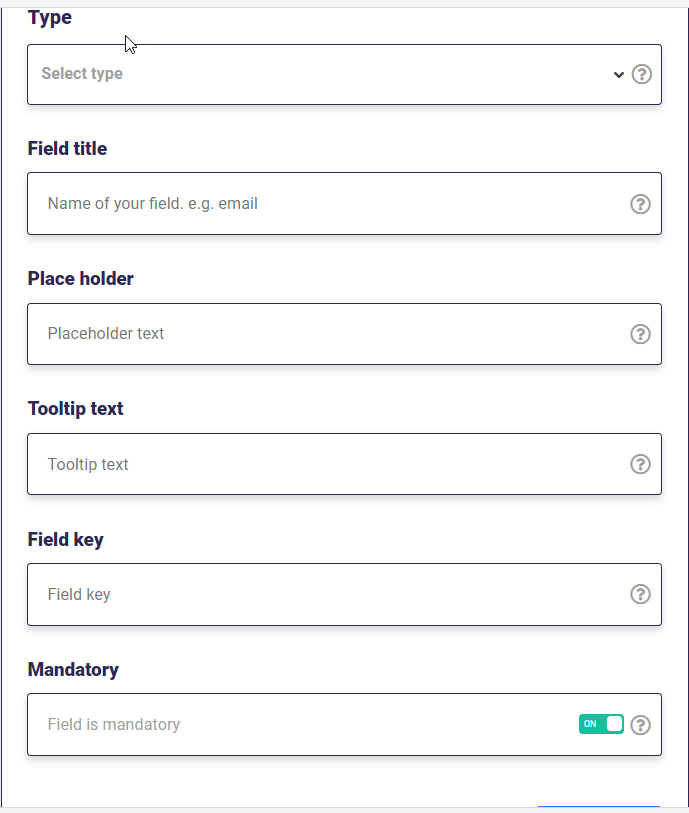
Task: Turn off the Mandatory ON switch
Action: tap(601, 724)
